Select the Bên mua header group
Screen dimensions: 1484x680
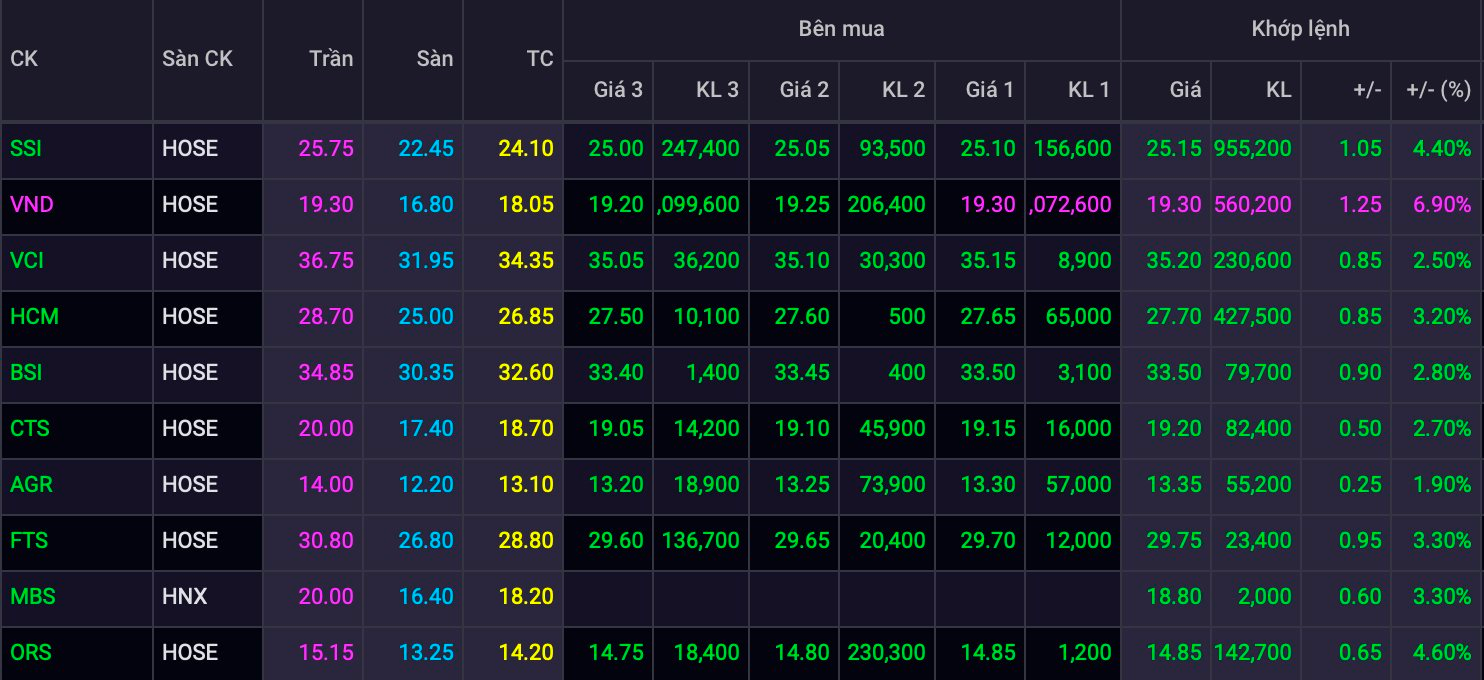pyautogui.click(x=841, y=29)
